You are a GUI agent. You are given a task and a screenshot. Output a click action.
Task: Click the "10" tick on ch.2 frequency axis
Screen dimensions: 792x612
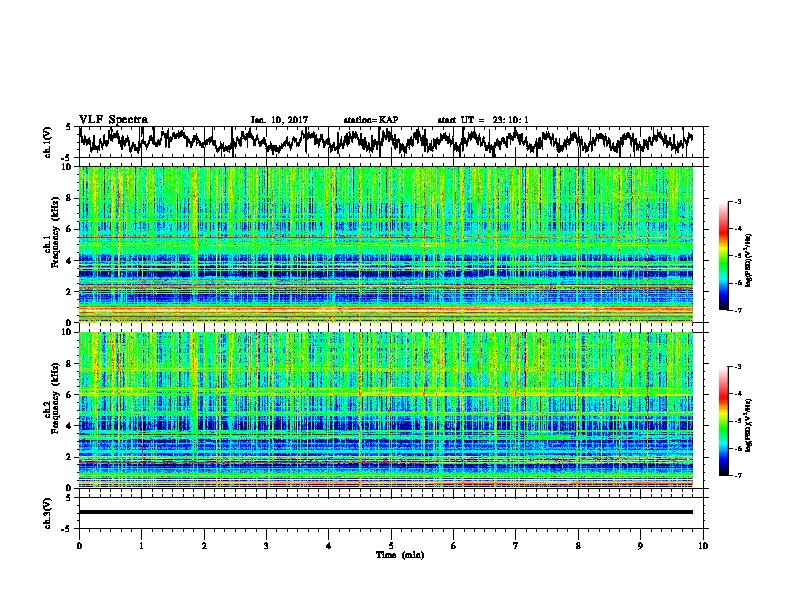click(x=68, y=332)
